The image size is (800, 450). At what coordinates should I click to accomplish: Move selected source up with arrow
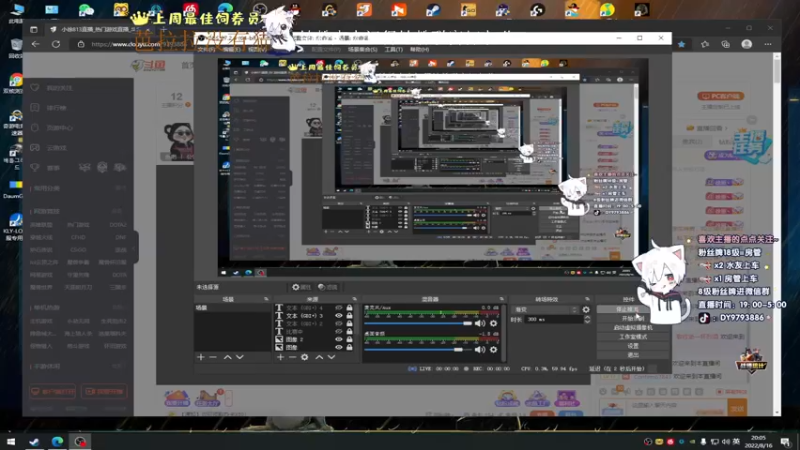coord(319,357)
